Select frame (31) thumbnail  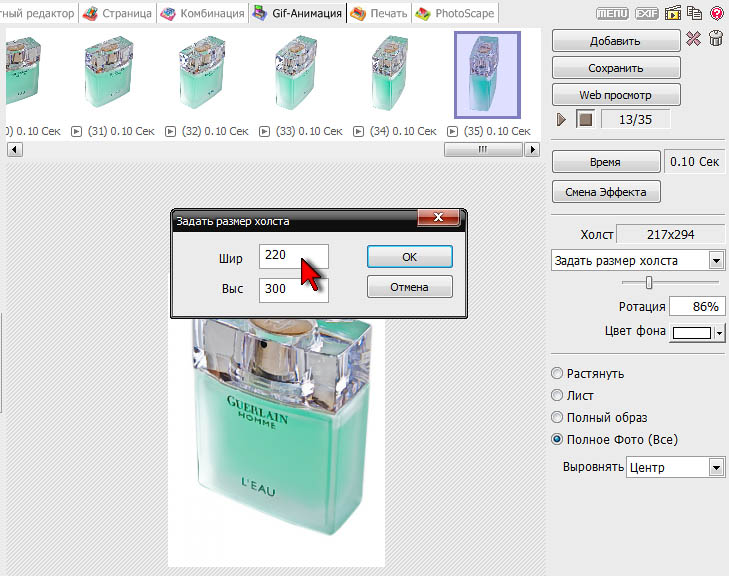click(x=109, y=72)
